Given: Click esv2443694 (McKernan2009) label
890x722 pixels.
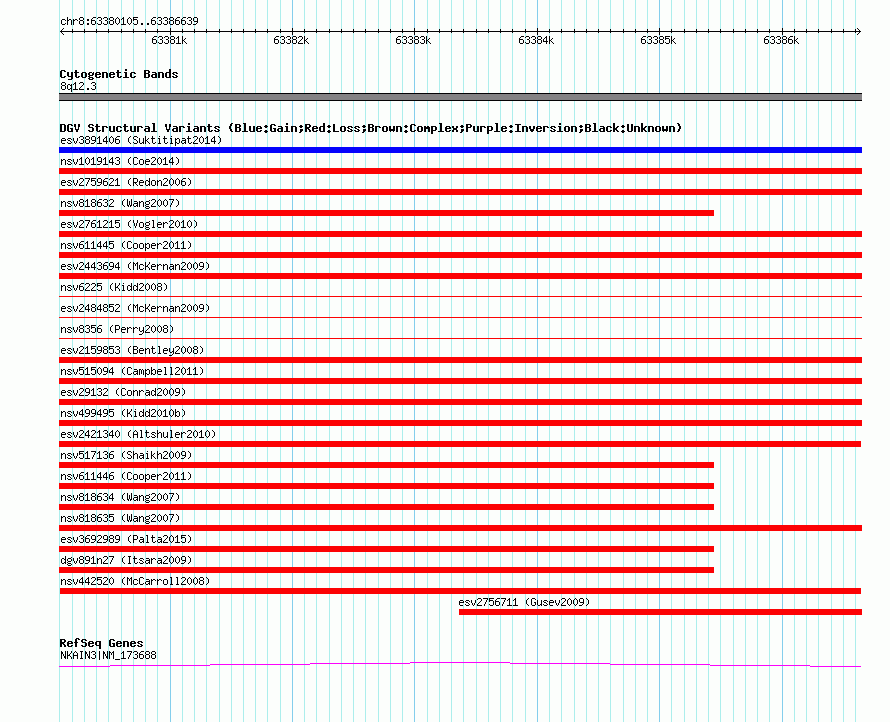Looking at the screenshot, I should [x=135, y=266].
